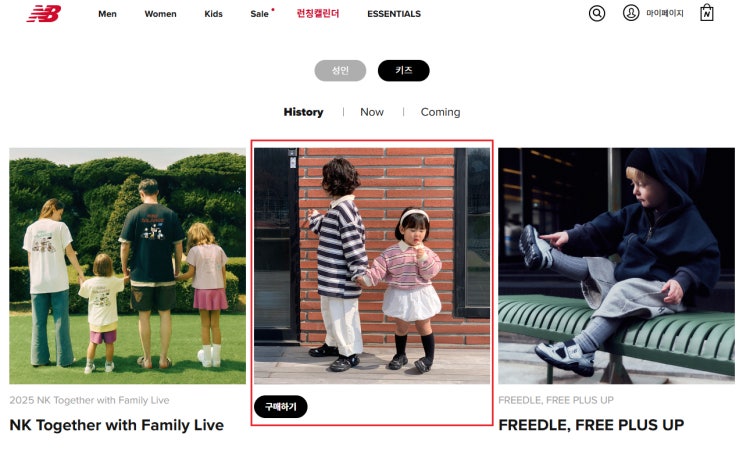This screenshot has height=457, width=743.
Task: Toggle to the 키즈 category pill
Action: 404,71
